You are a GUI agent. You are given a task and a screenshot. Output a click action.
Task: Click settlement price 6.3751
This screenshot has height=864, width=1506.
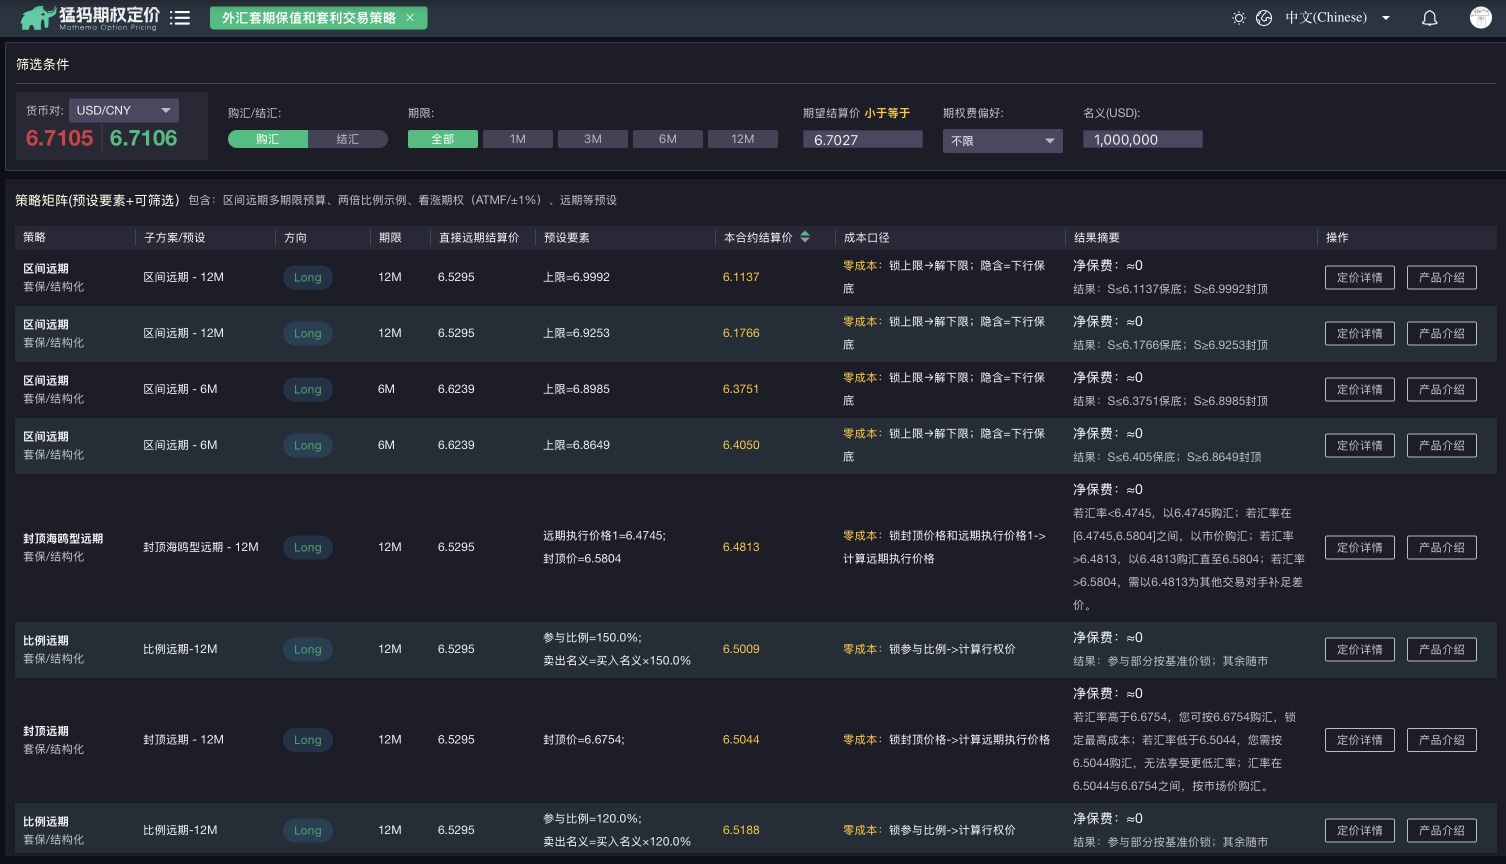coord(741,389)
